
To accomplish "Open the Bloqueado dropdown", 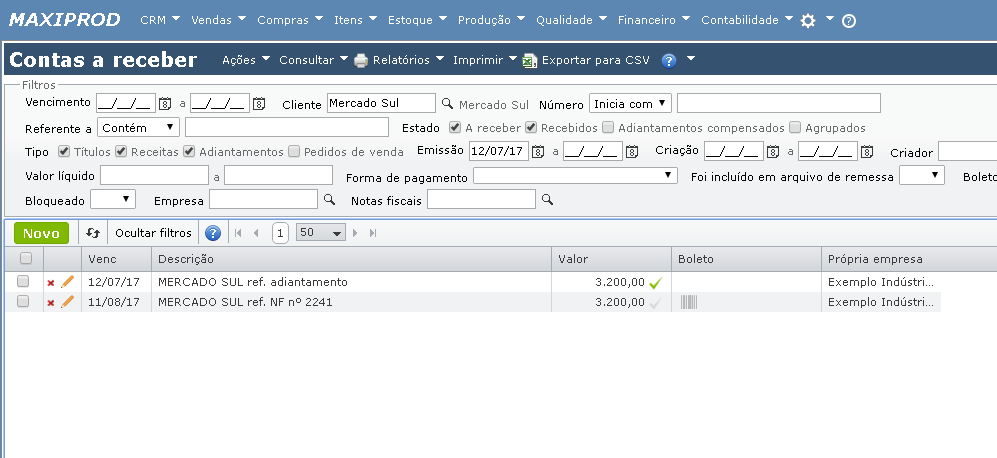I will (x=113, y=200).
